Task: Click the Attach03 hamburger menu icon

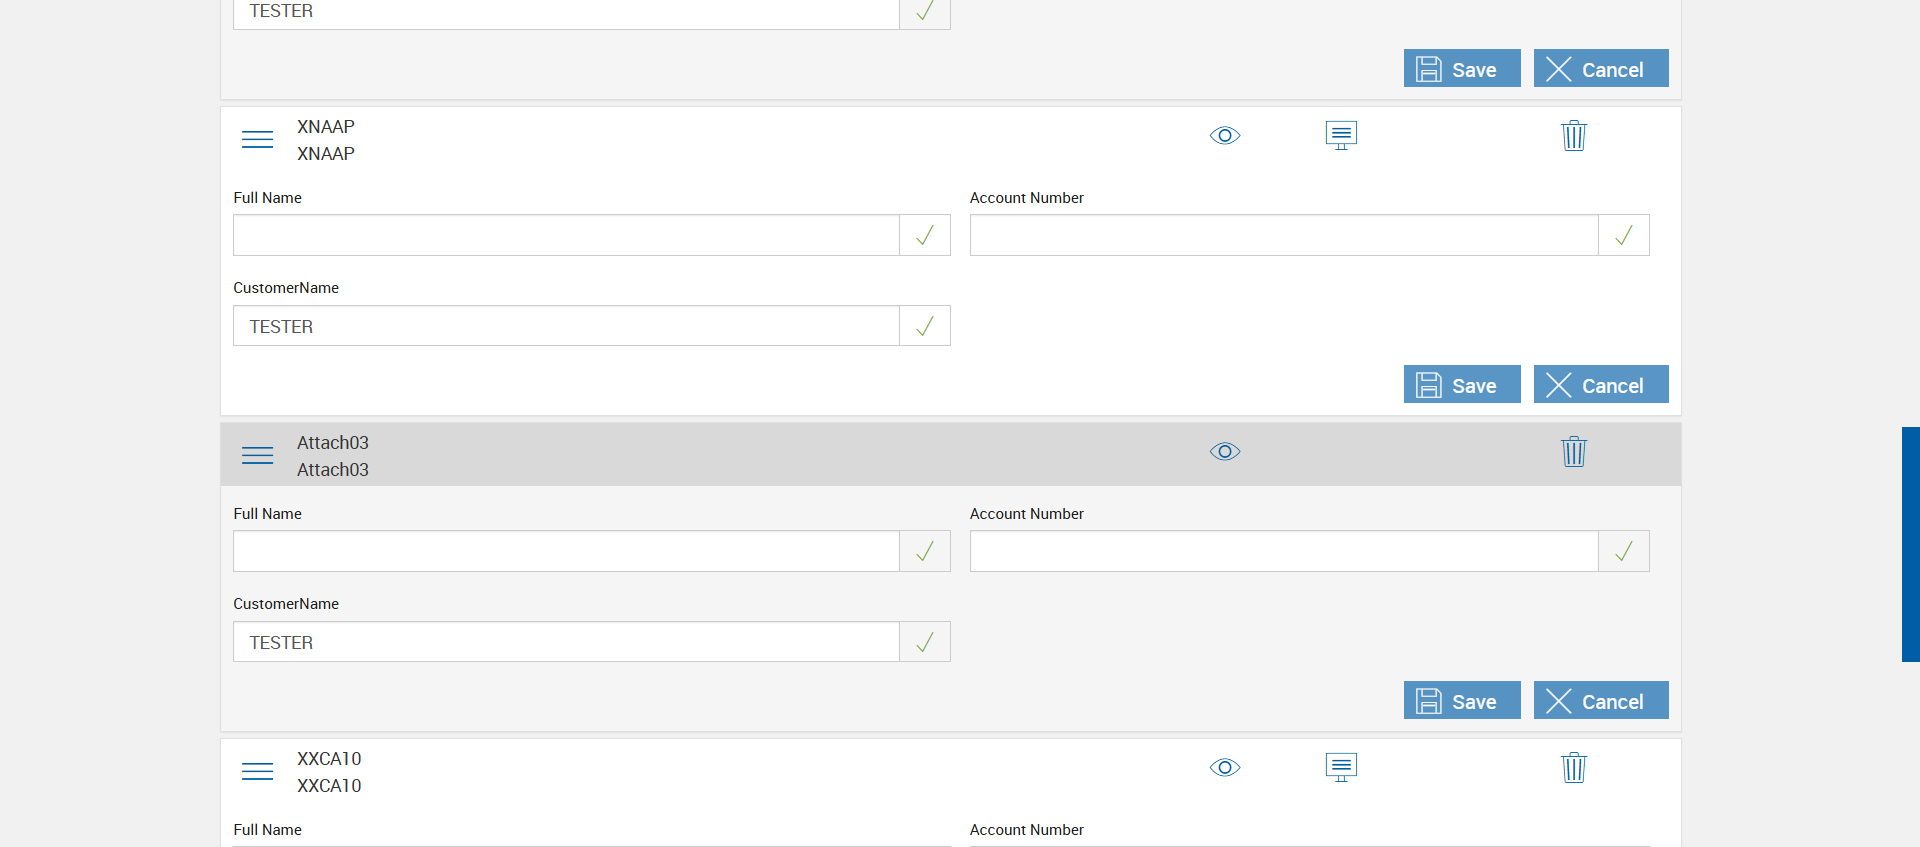Action: [257, 455]
